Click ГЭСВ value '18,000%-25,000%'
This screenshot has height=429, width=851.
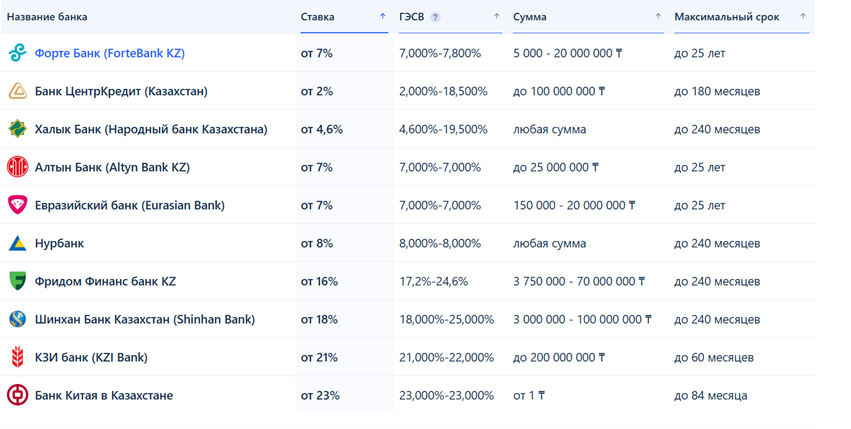pos(447,319)
